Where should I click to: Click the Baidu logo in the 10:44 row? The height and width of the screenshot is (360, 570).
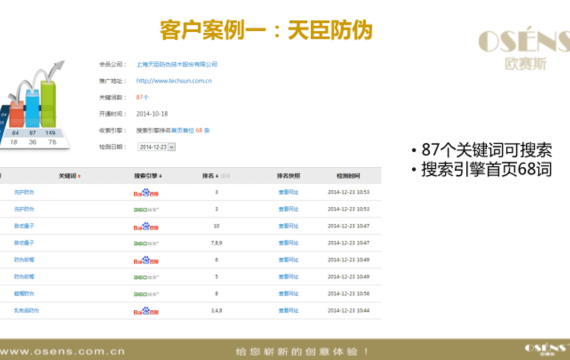click(x=146, y=311)
